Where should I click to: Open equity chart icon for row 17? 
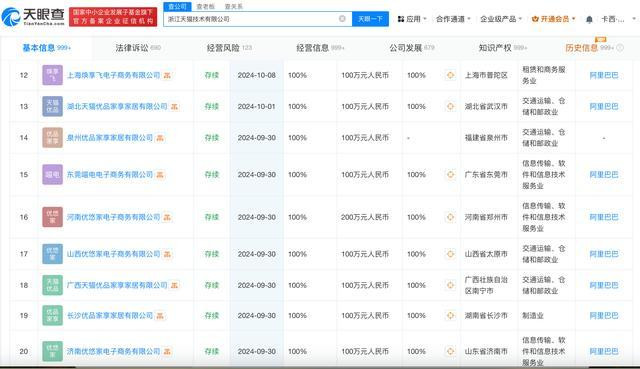[x=450, y=254]
